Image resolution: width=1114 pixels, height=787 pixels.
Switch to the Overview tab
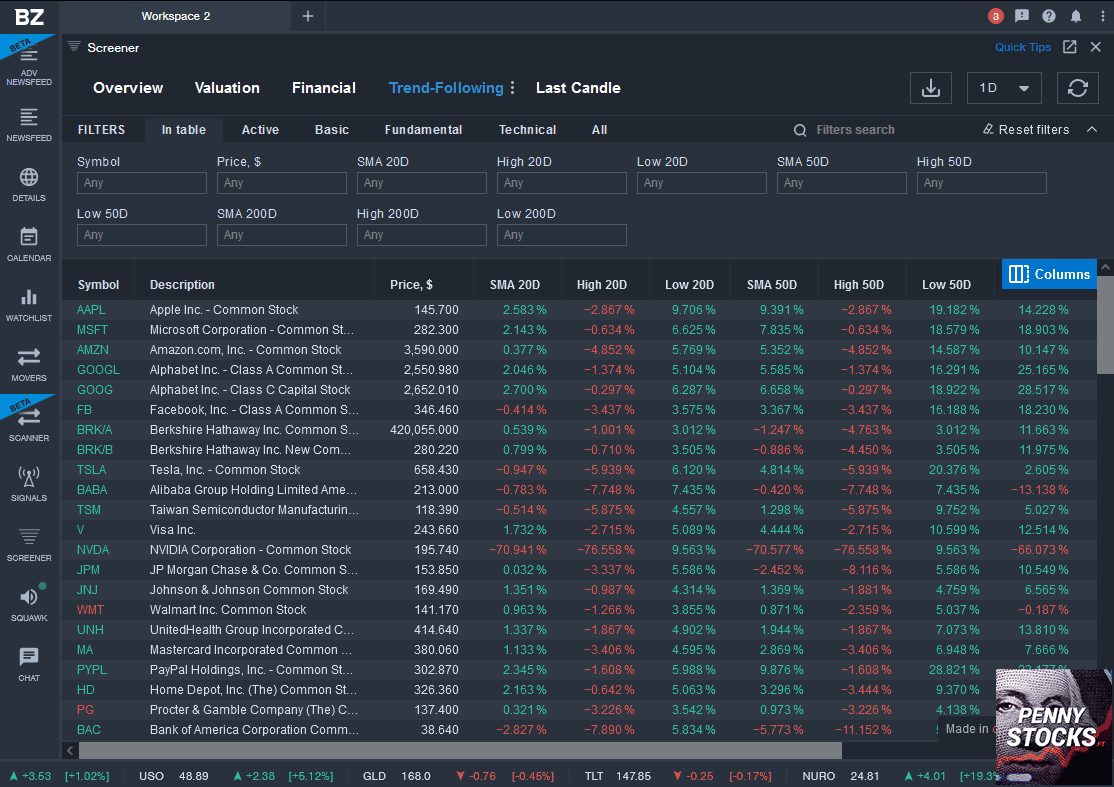[128, 88]
